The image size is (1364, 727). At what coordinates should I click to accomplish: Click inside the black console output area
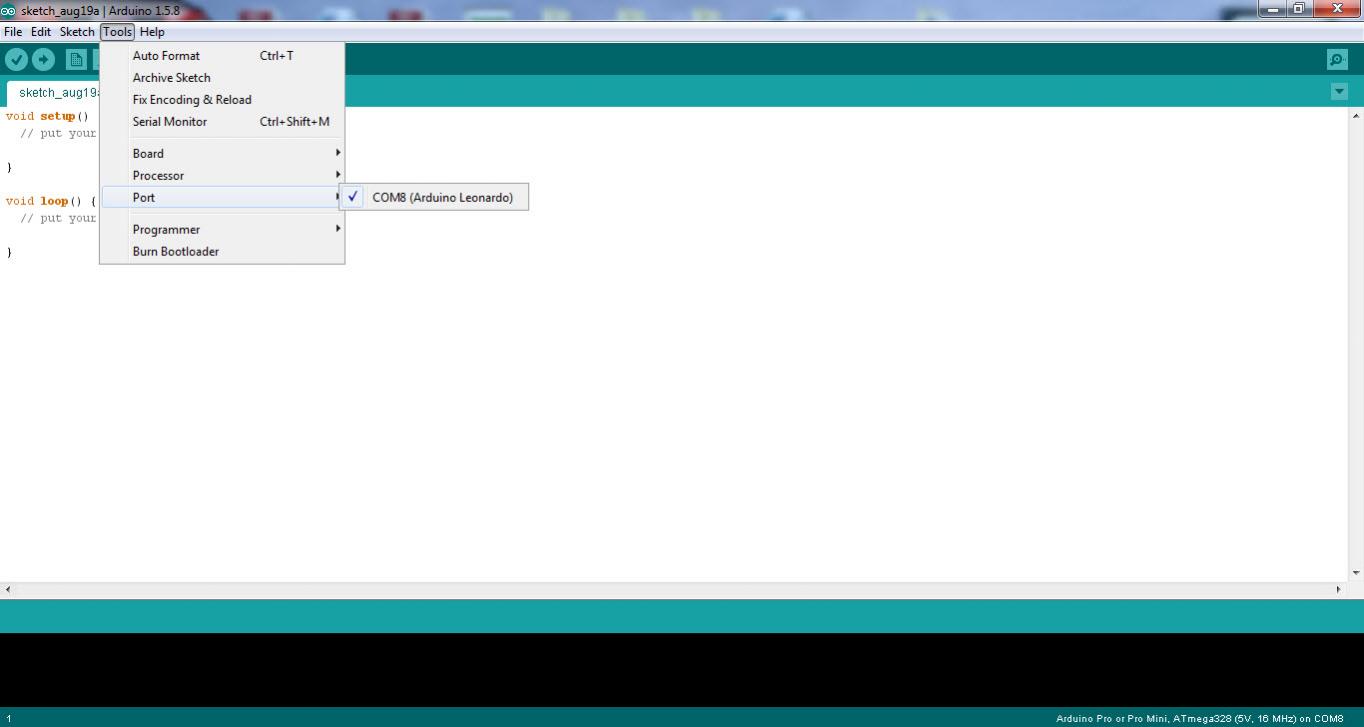tap(680, 670)
